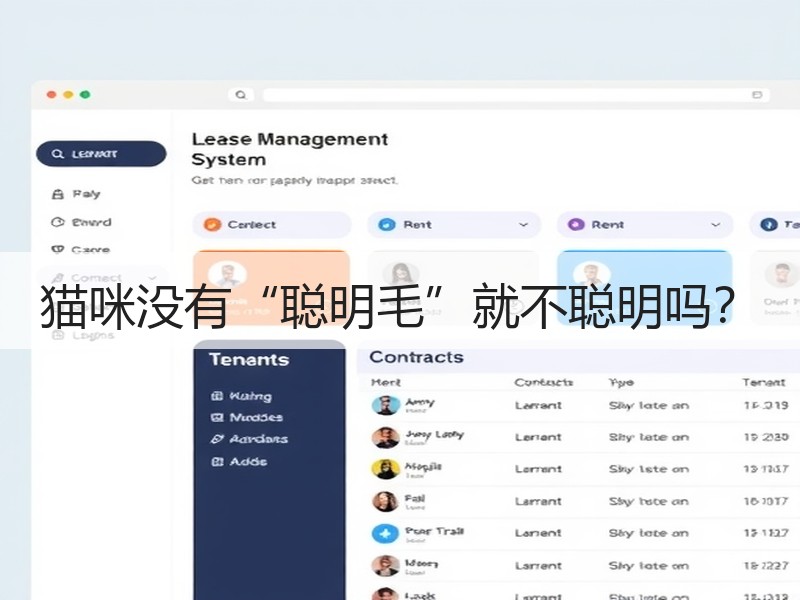
Task: Select Mucdes in the Tenants panel
Action: [x=256, y=417]
